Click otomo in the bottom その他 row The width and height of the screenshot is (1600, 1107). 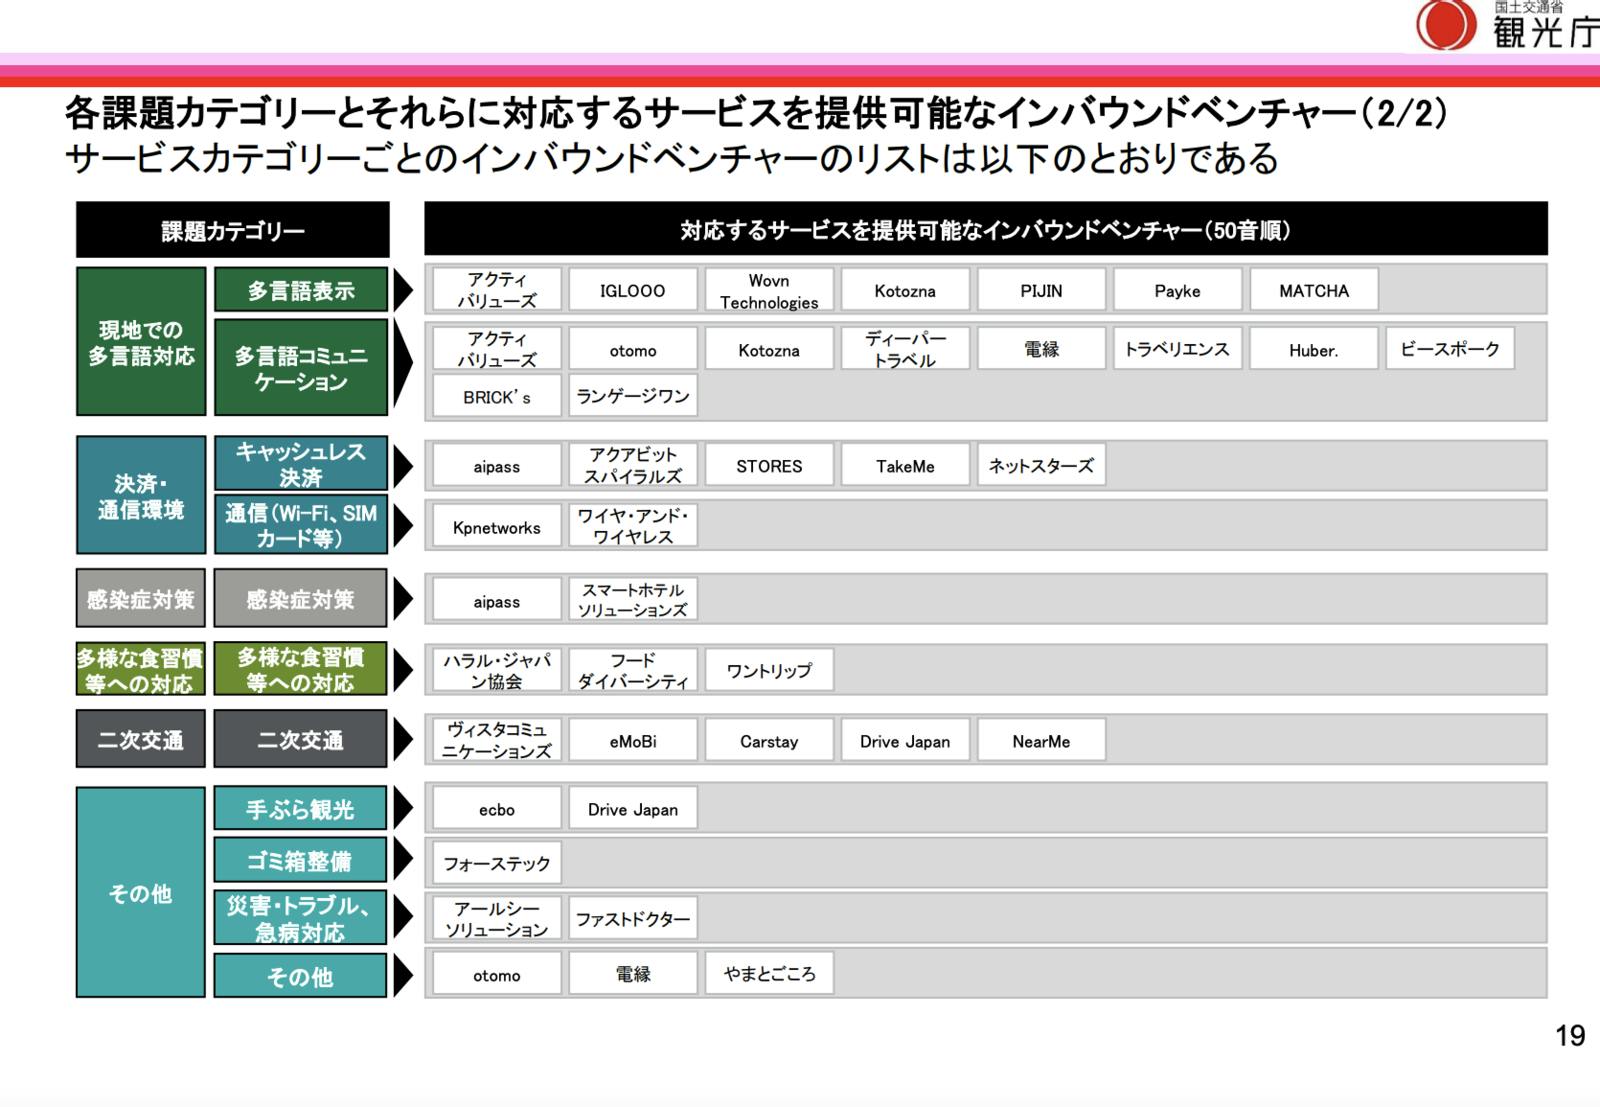click(x=497, y=974)
